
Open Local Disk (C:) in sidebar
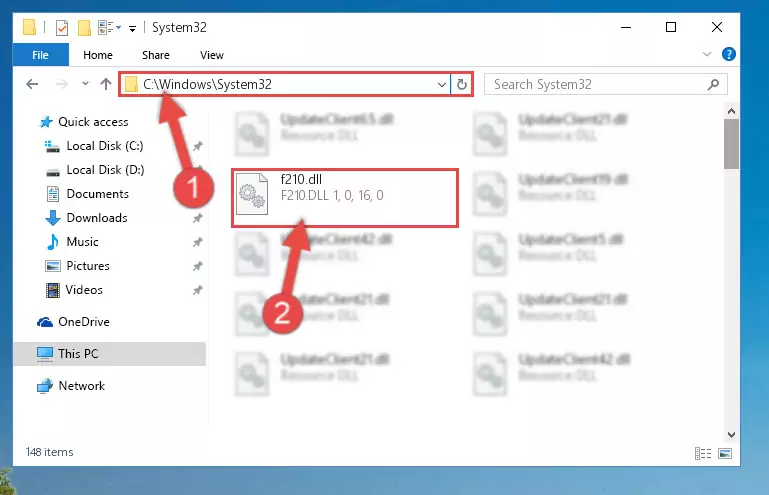pyautogui.click(x=104, y=146)
